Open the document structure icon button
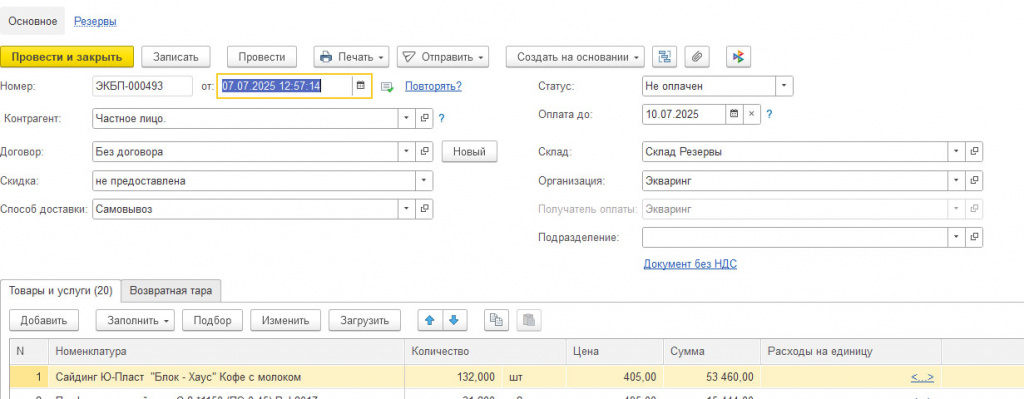The width and height of the screenshot is (1024, 399). (x=665, y=57)
